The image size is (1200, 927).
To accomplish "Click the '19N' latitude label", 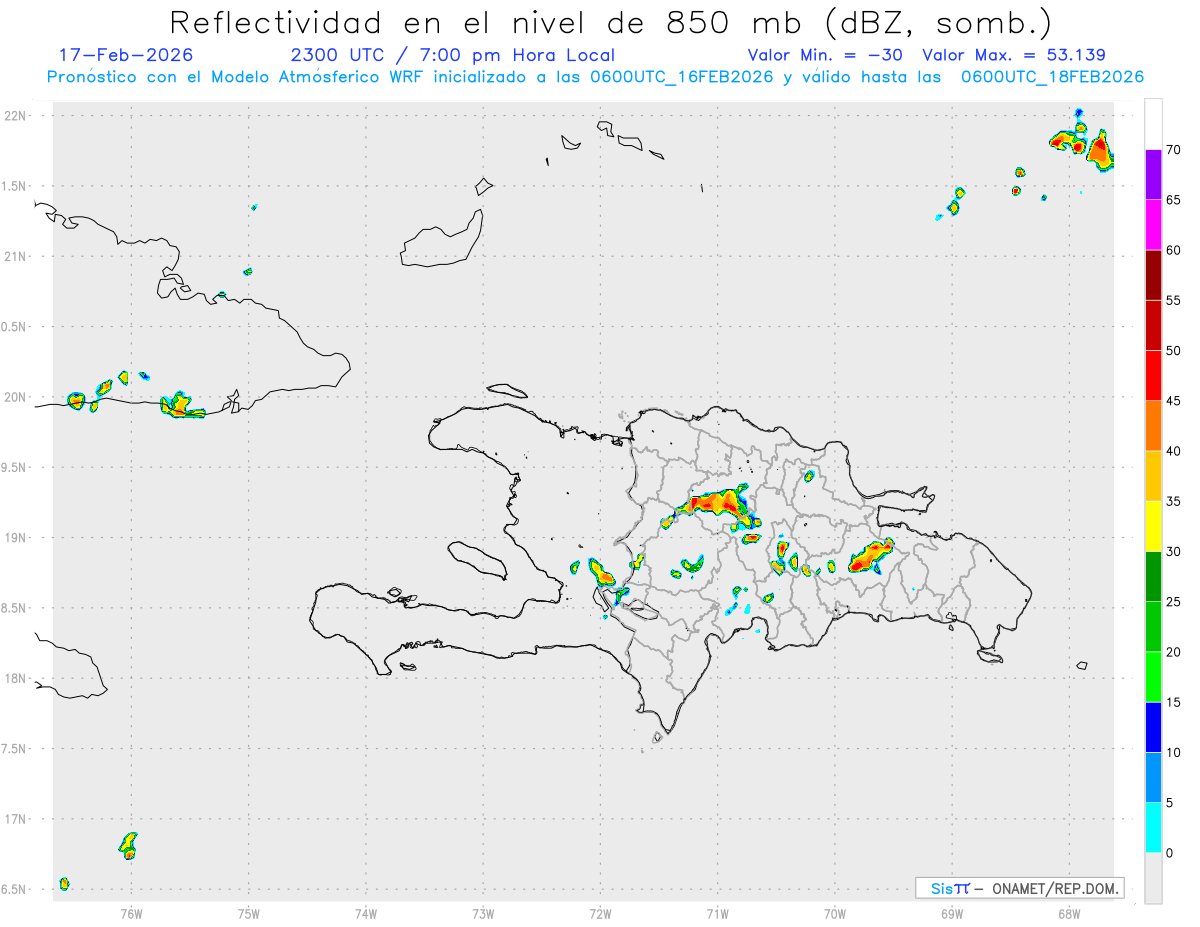I will [x=16, y=538].
